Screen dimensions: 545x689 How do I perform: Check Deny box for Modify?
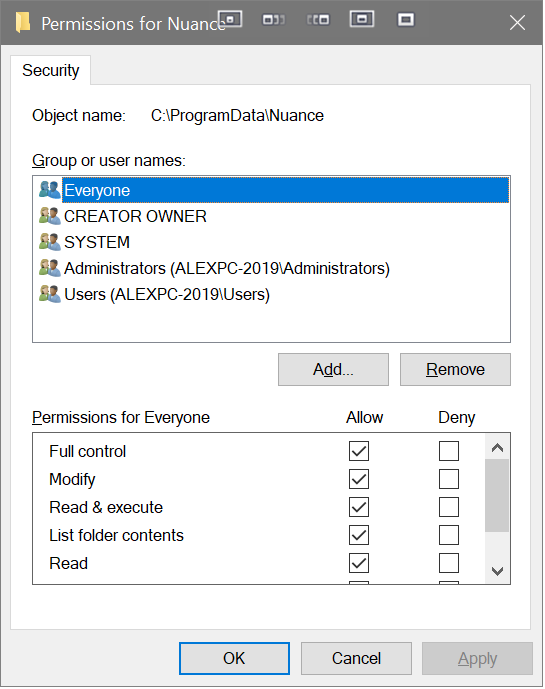click(449, 479)
